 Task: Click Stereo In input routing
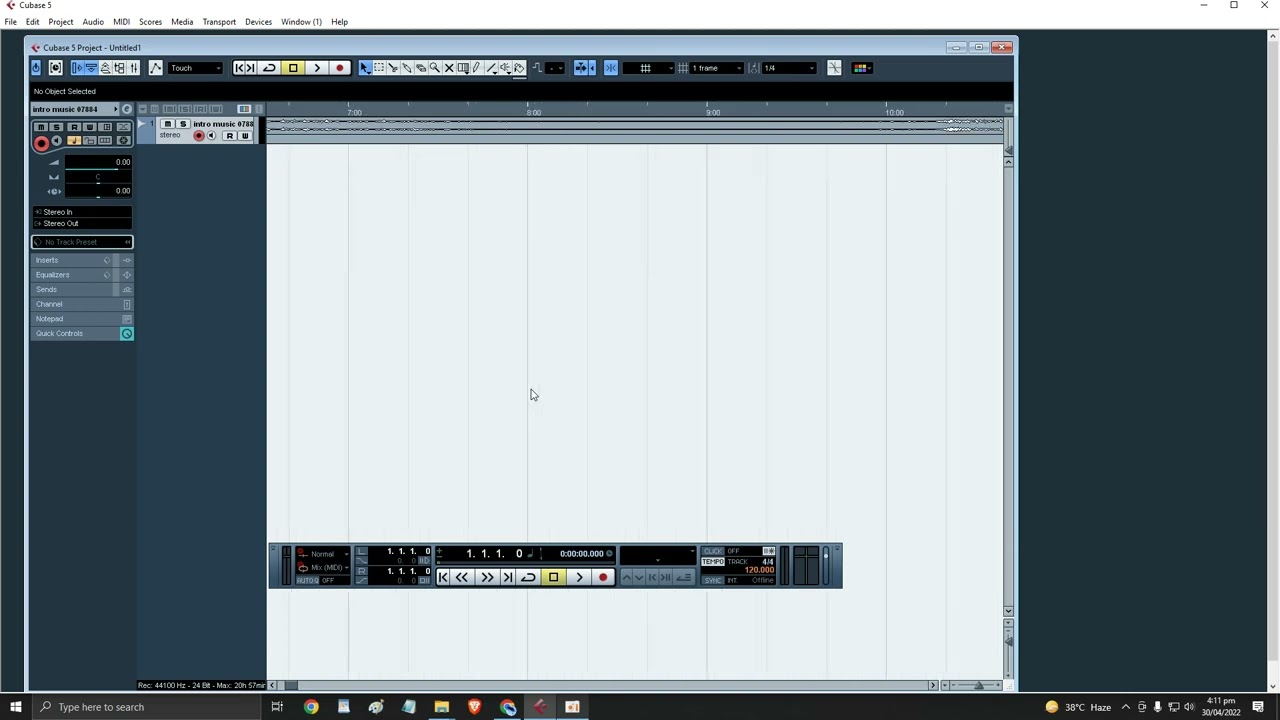pos(82,212)
